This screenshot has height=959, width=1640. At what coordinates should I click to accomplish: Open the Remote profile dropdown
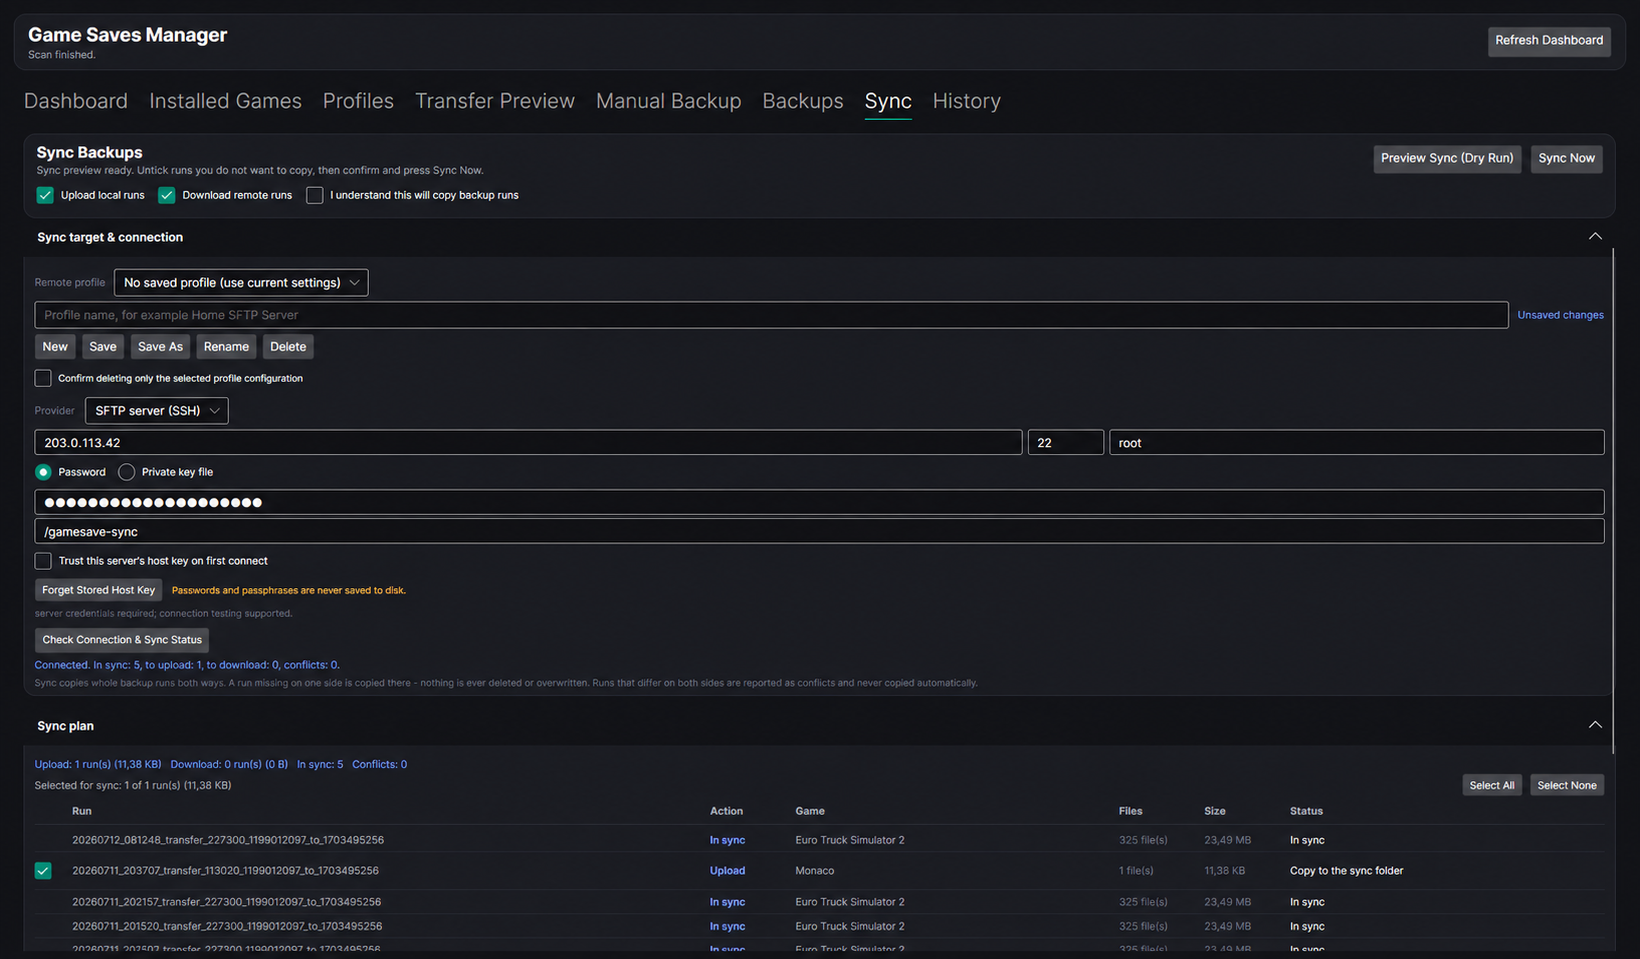[x=241, y=283]
